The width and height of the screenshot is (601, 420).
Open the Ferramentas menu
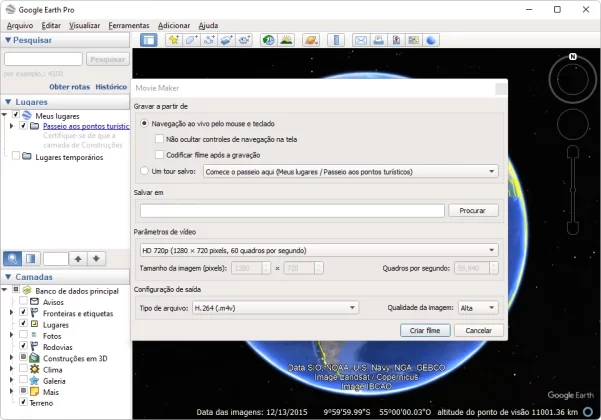coord(129,25)
